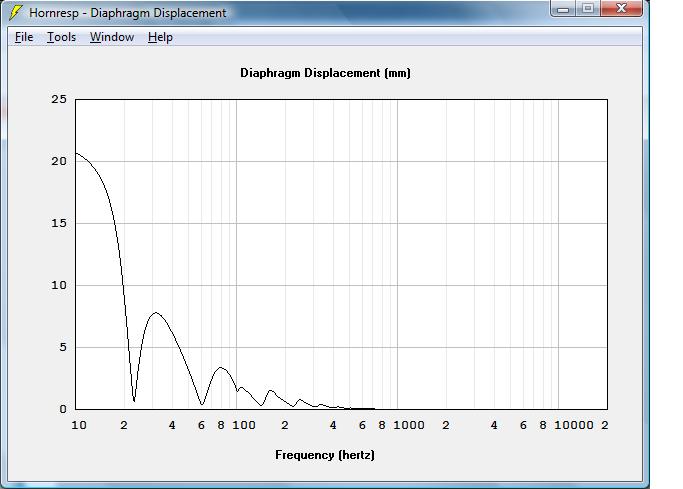
Task: Click the Hornresp lightning bolt title icon
Action: (16, 12)
